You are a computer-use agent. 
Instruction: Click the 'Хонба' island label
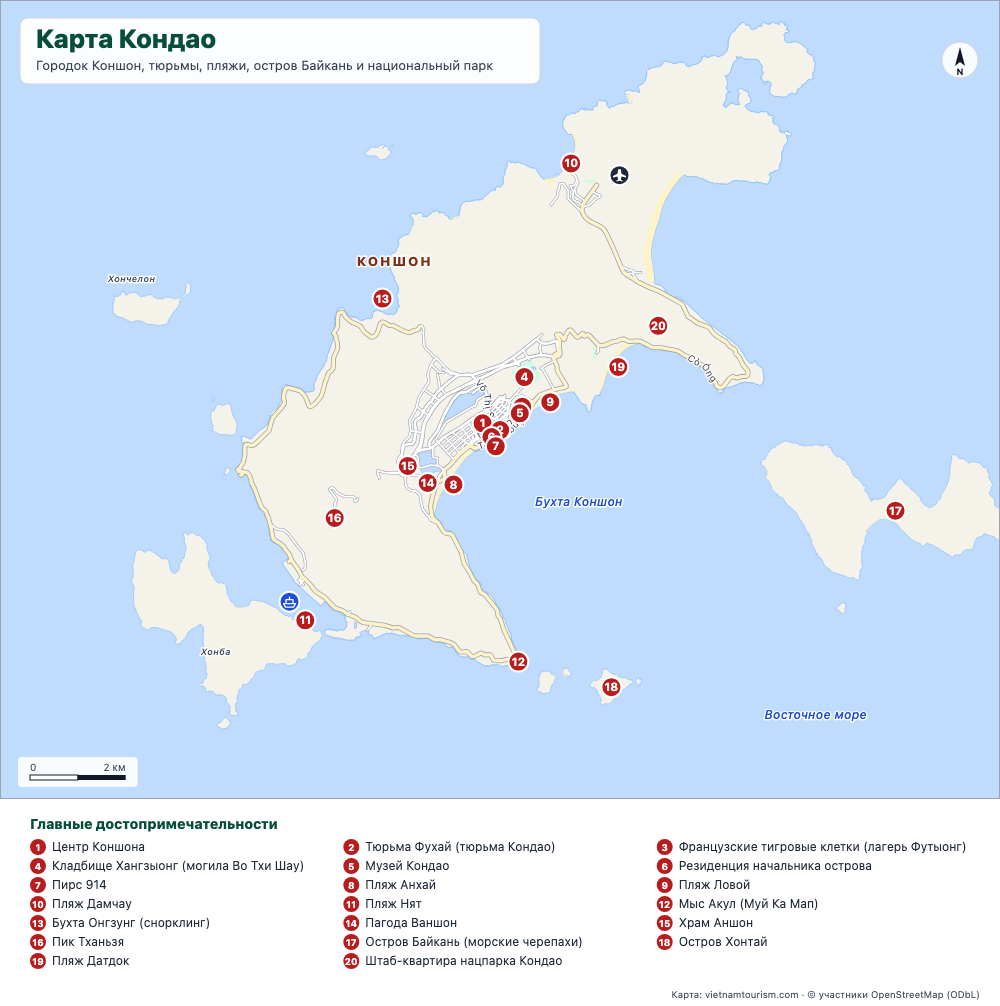(216, 652)
